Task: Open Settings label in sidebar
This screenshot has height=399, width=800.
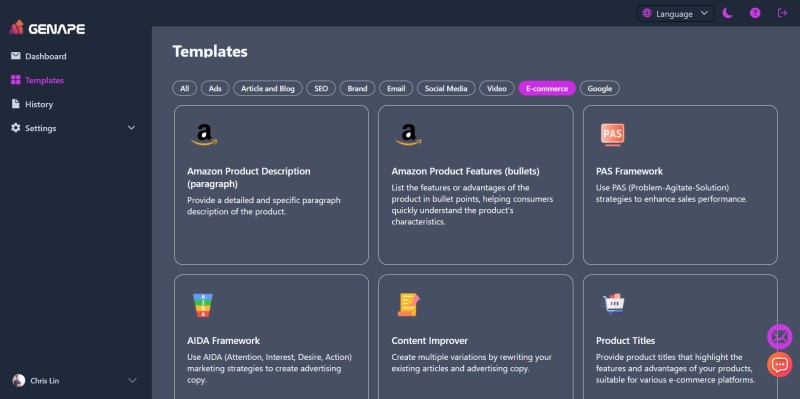Action: click(x=41, y=128)
